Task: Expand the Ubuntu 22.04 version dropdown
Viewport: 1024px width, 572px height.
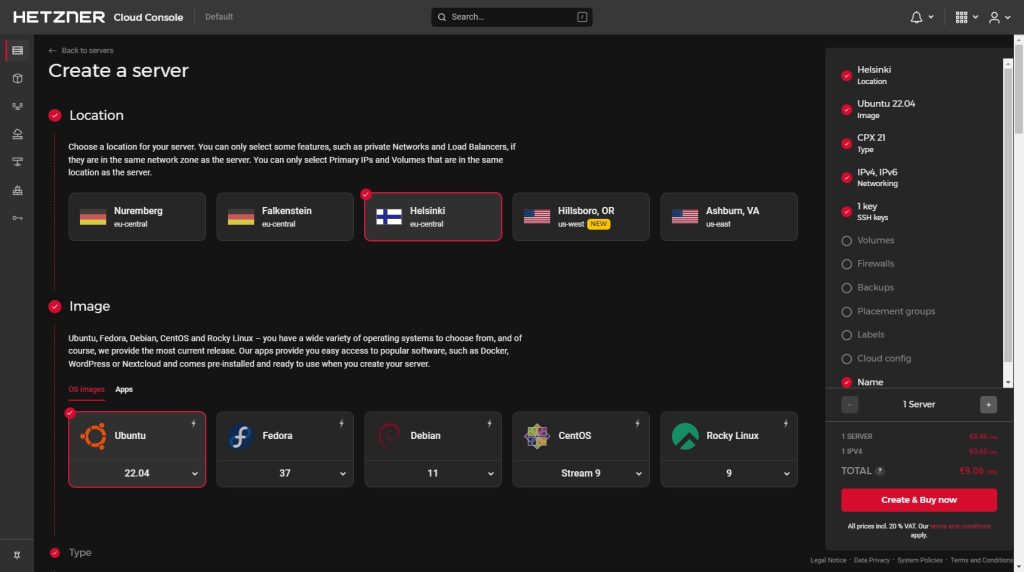Action: 137,473
